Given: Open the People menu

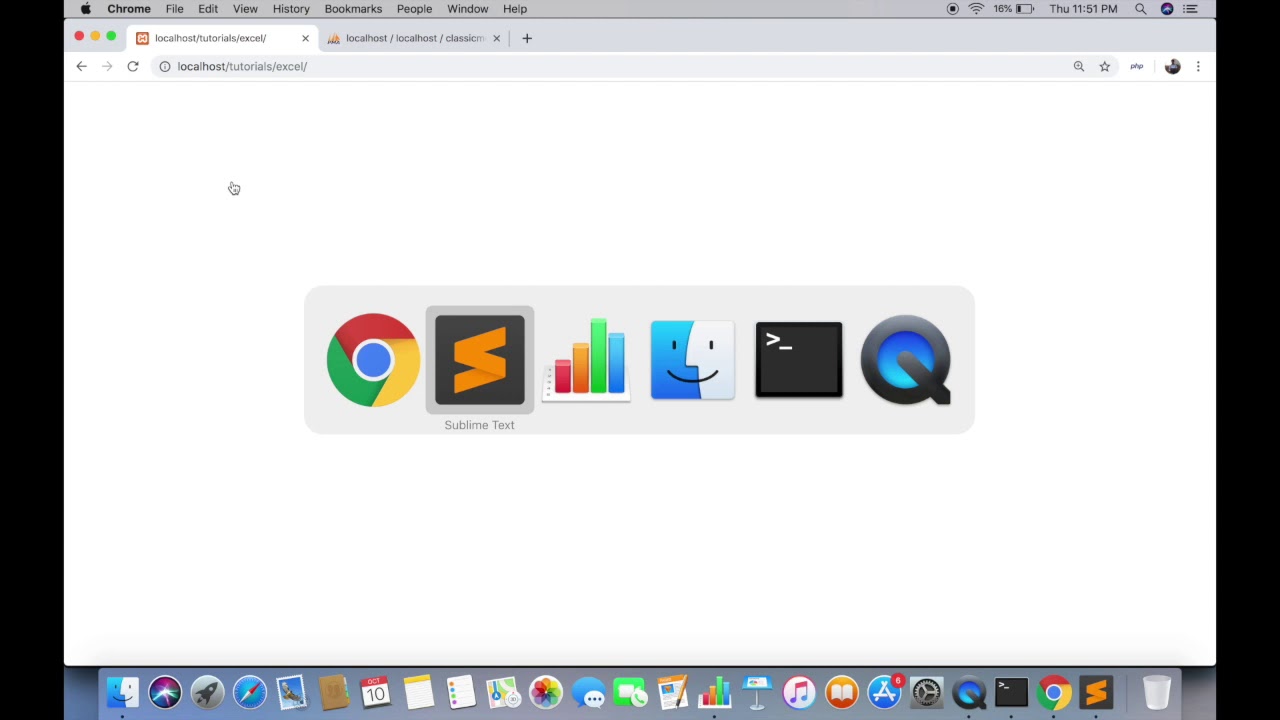Looking at the screenshot, I should (x=414, y=9).
